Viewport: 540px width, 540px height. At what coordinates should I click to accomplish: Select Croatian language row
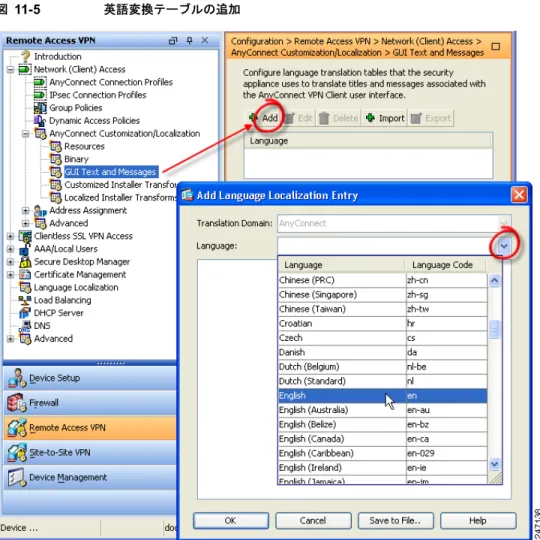coord(382,324)
